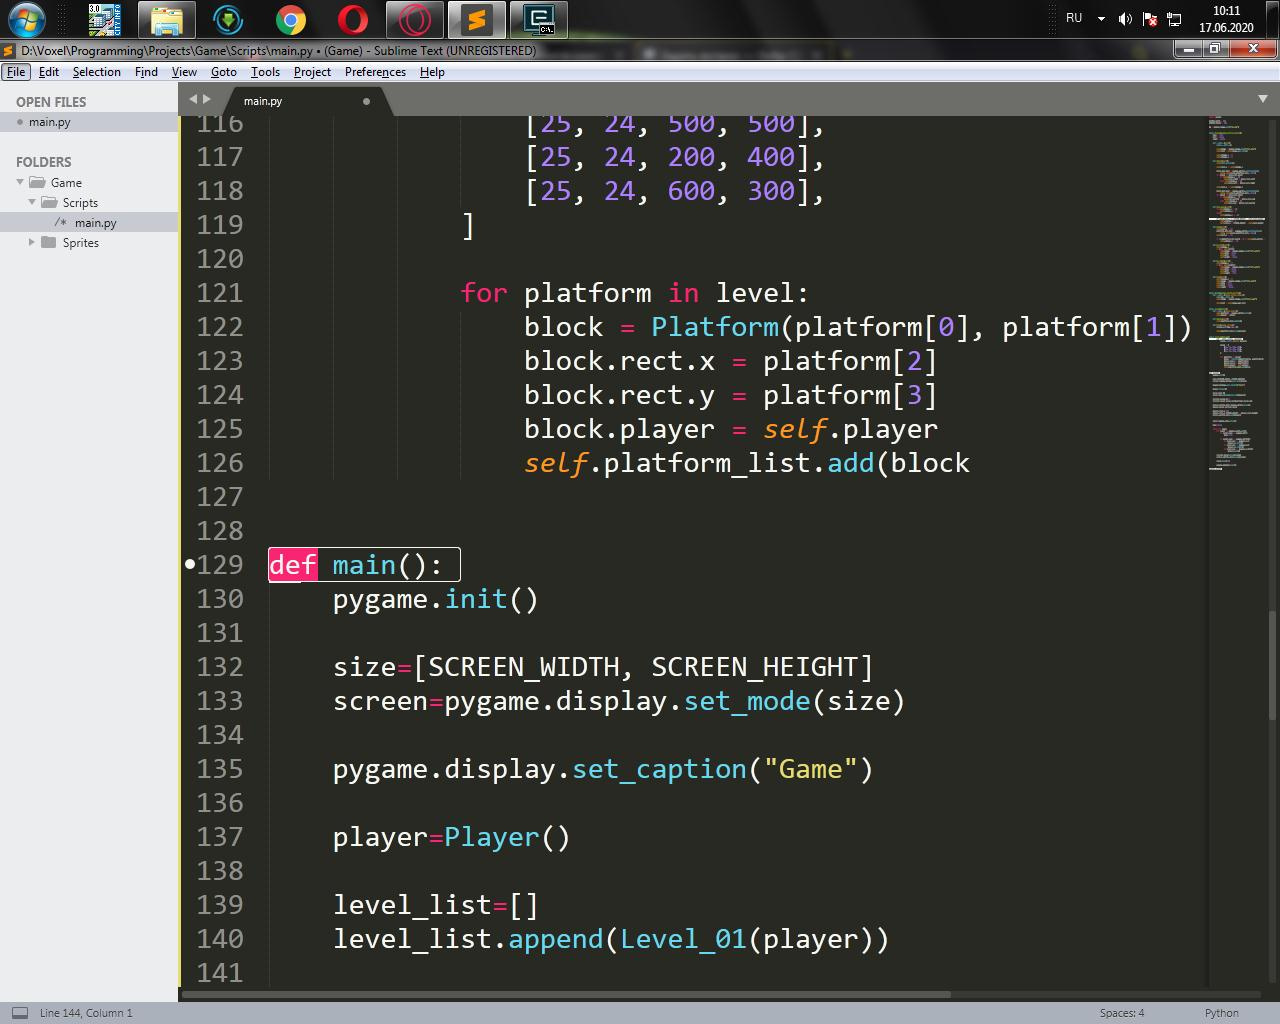Select the Scripts folder in sidebar
1280x1024 pixels.
80,202
